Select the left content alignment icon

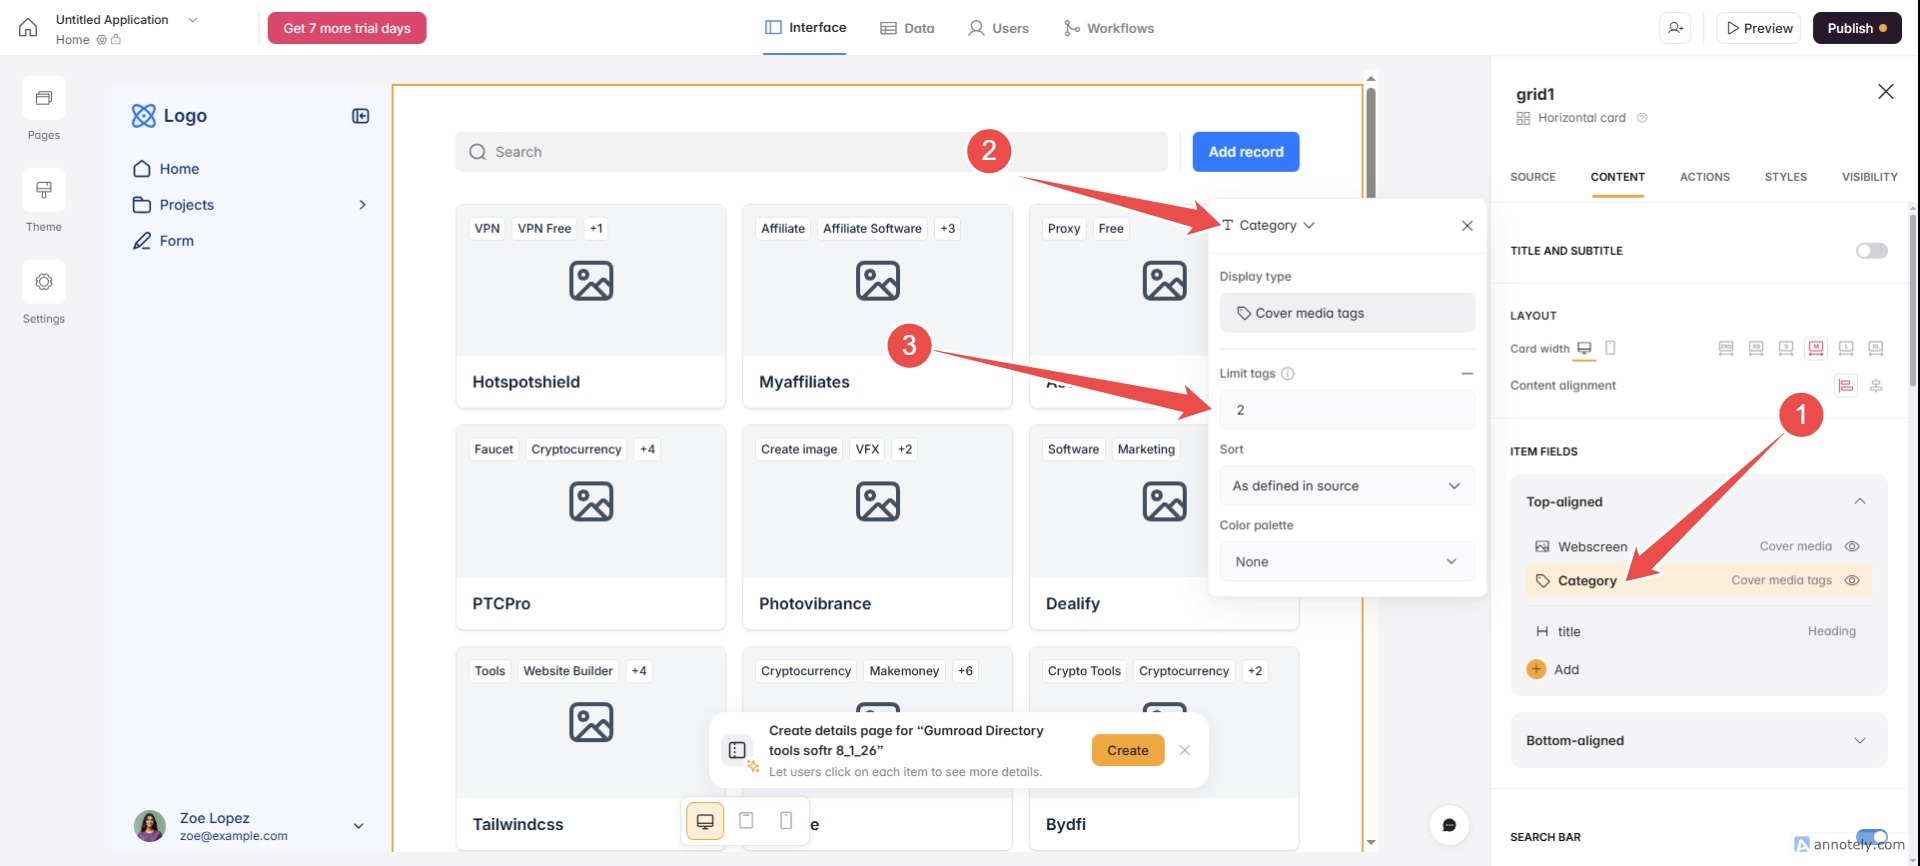click(1846, 386)
